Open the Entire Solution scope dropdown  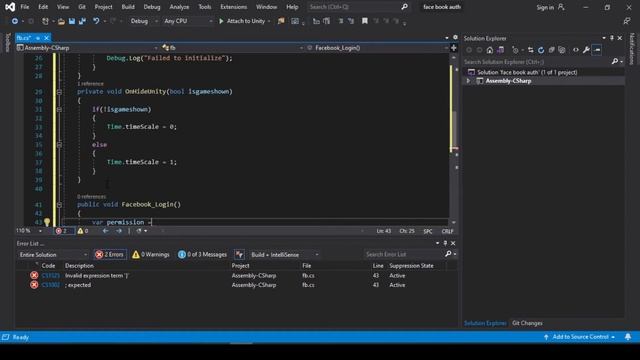click(53, 254)
